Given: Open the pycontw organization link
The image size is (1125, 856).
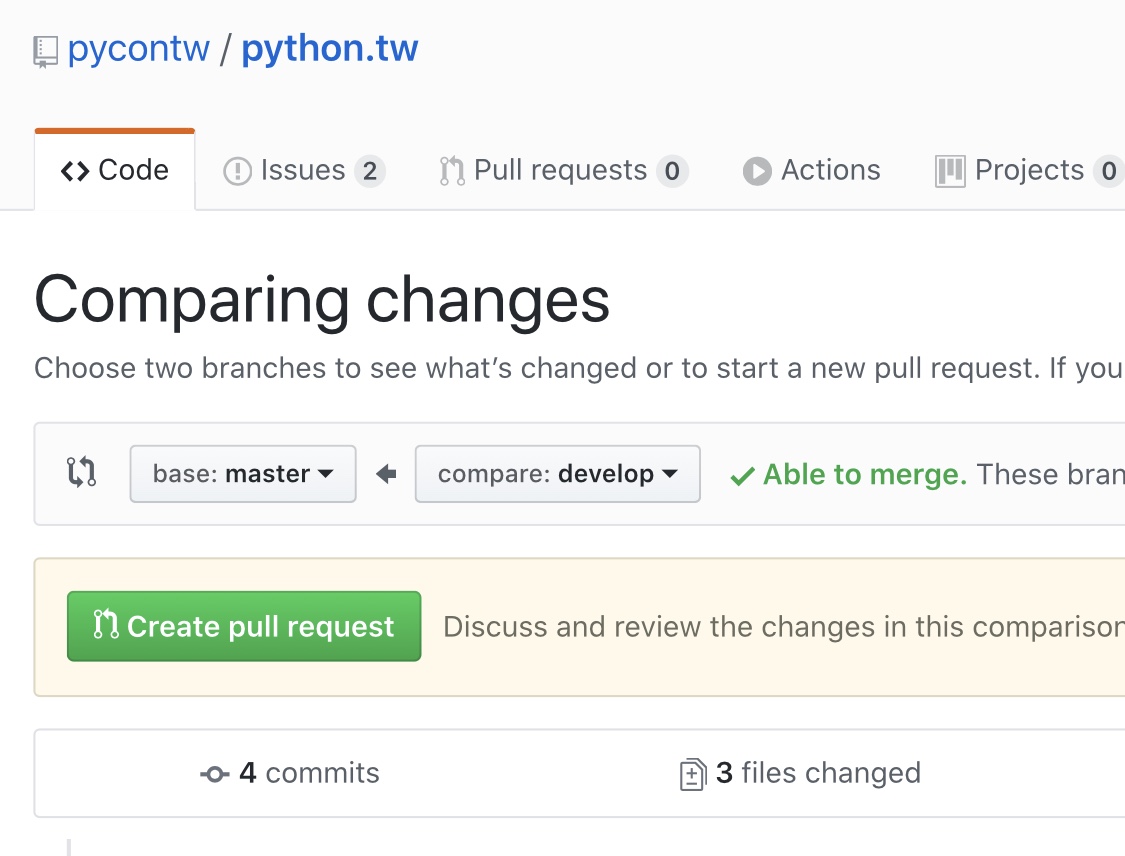Looking at the screenshot, I should [139, 46].
